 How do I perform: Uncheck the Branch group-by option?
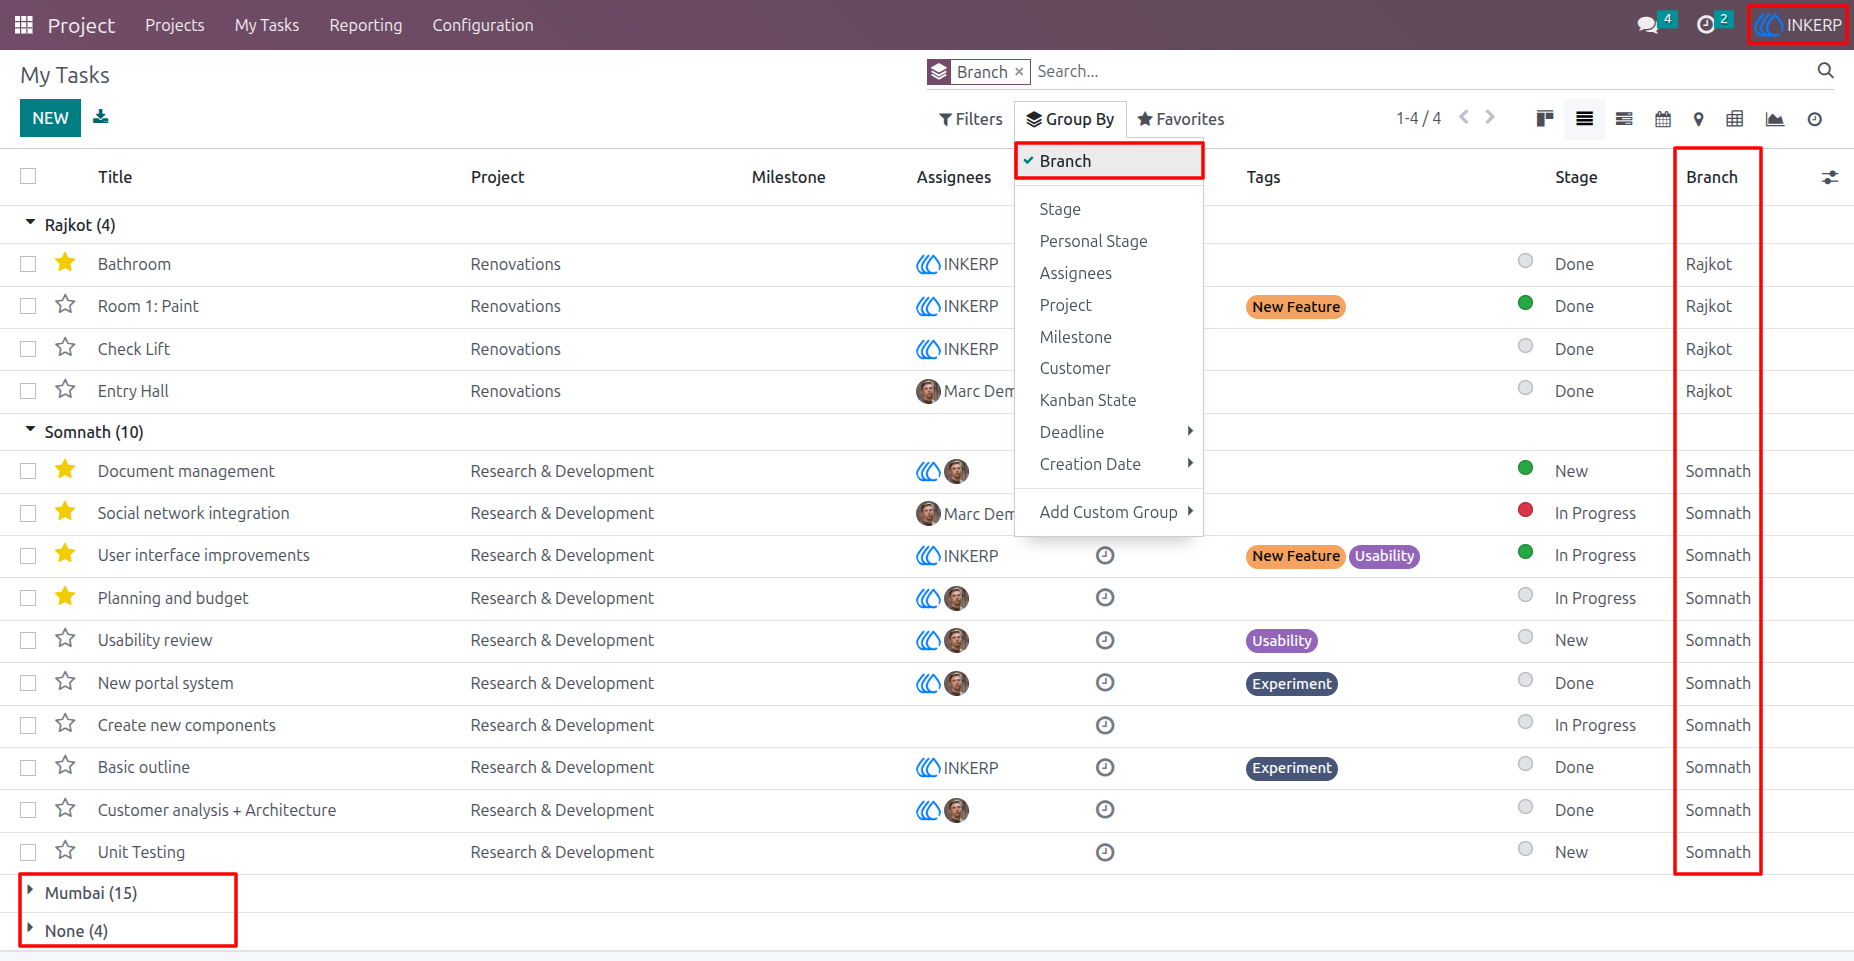pos(1109,161)
